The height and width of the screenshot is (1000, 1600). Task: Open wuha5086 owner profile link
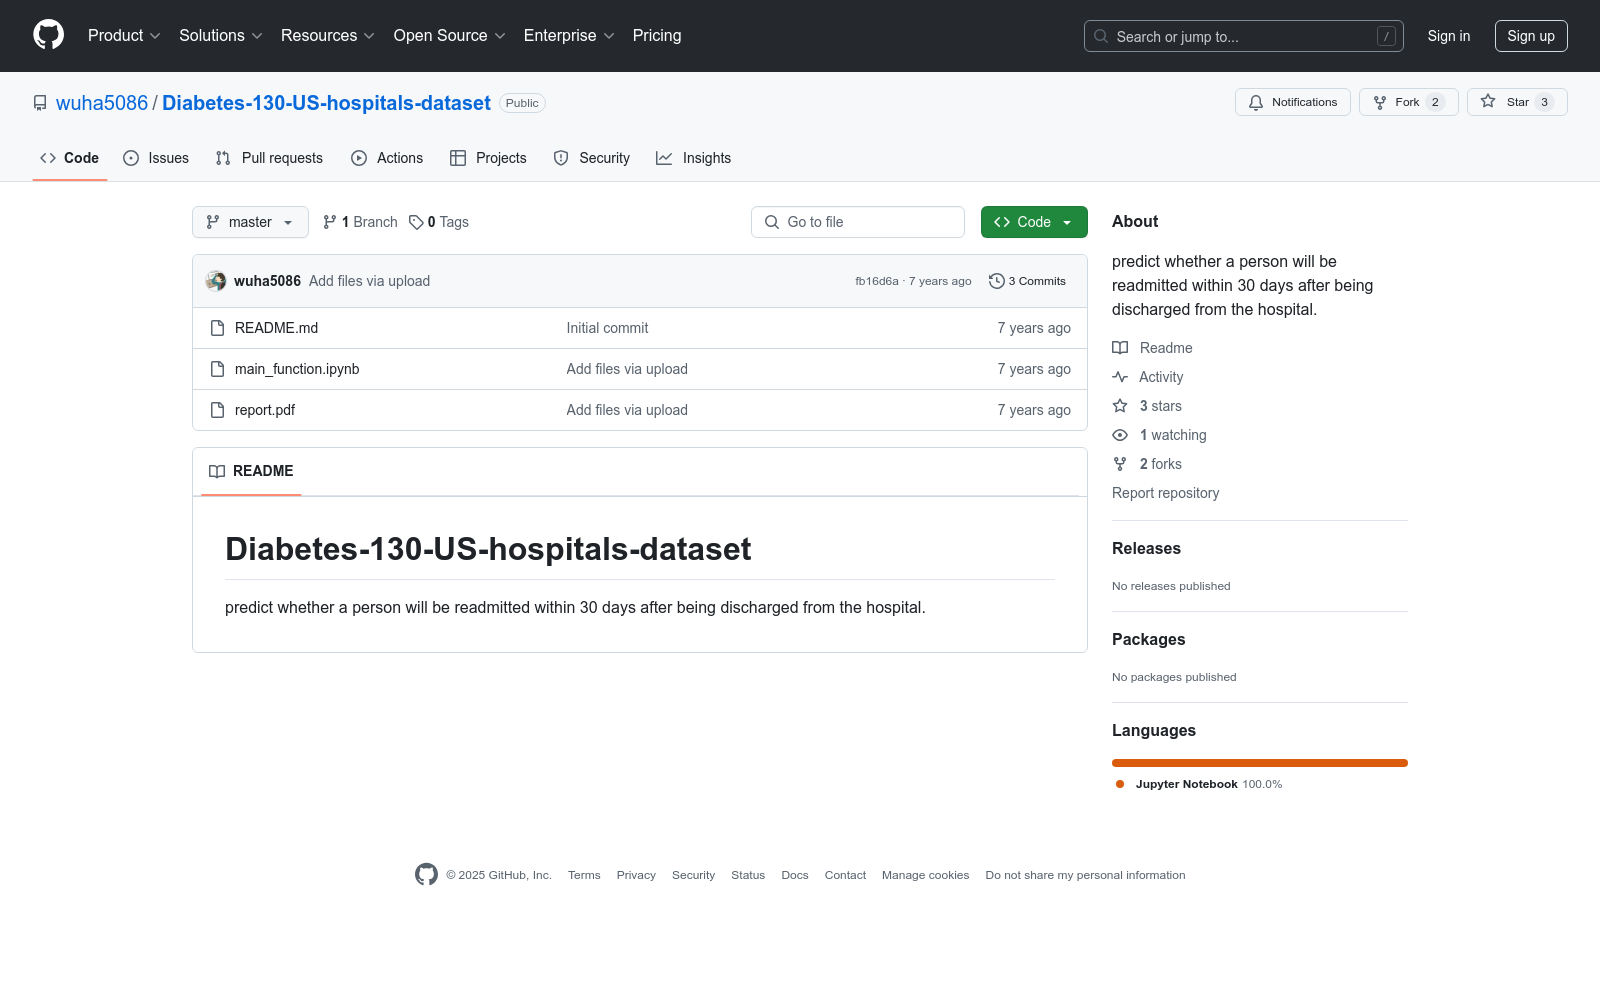coord(102,103)
